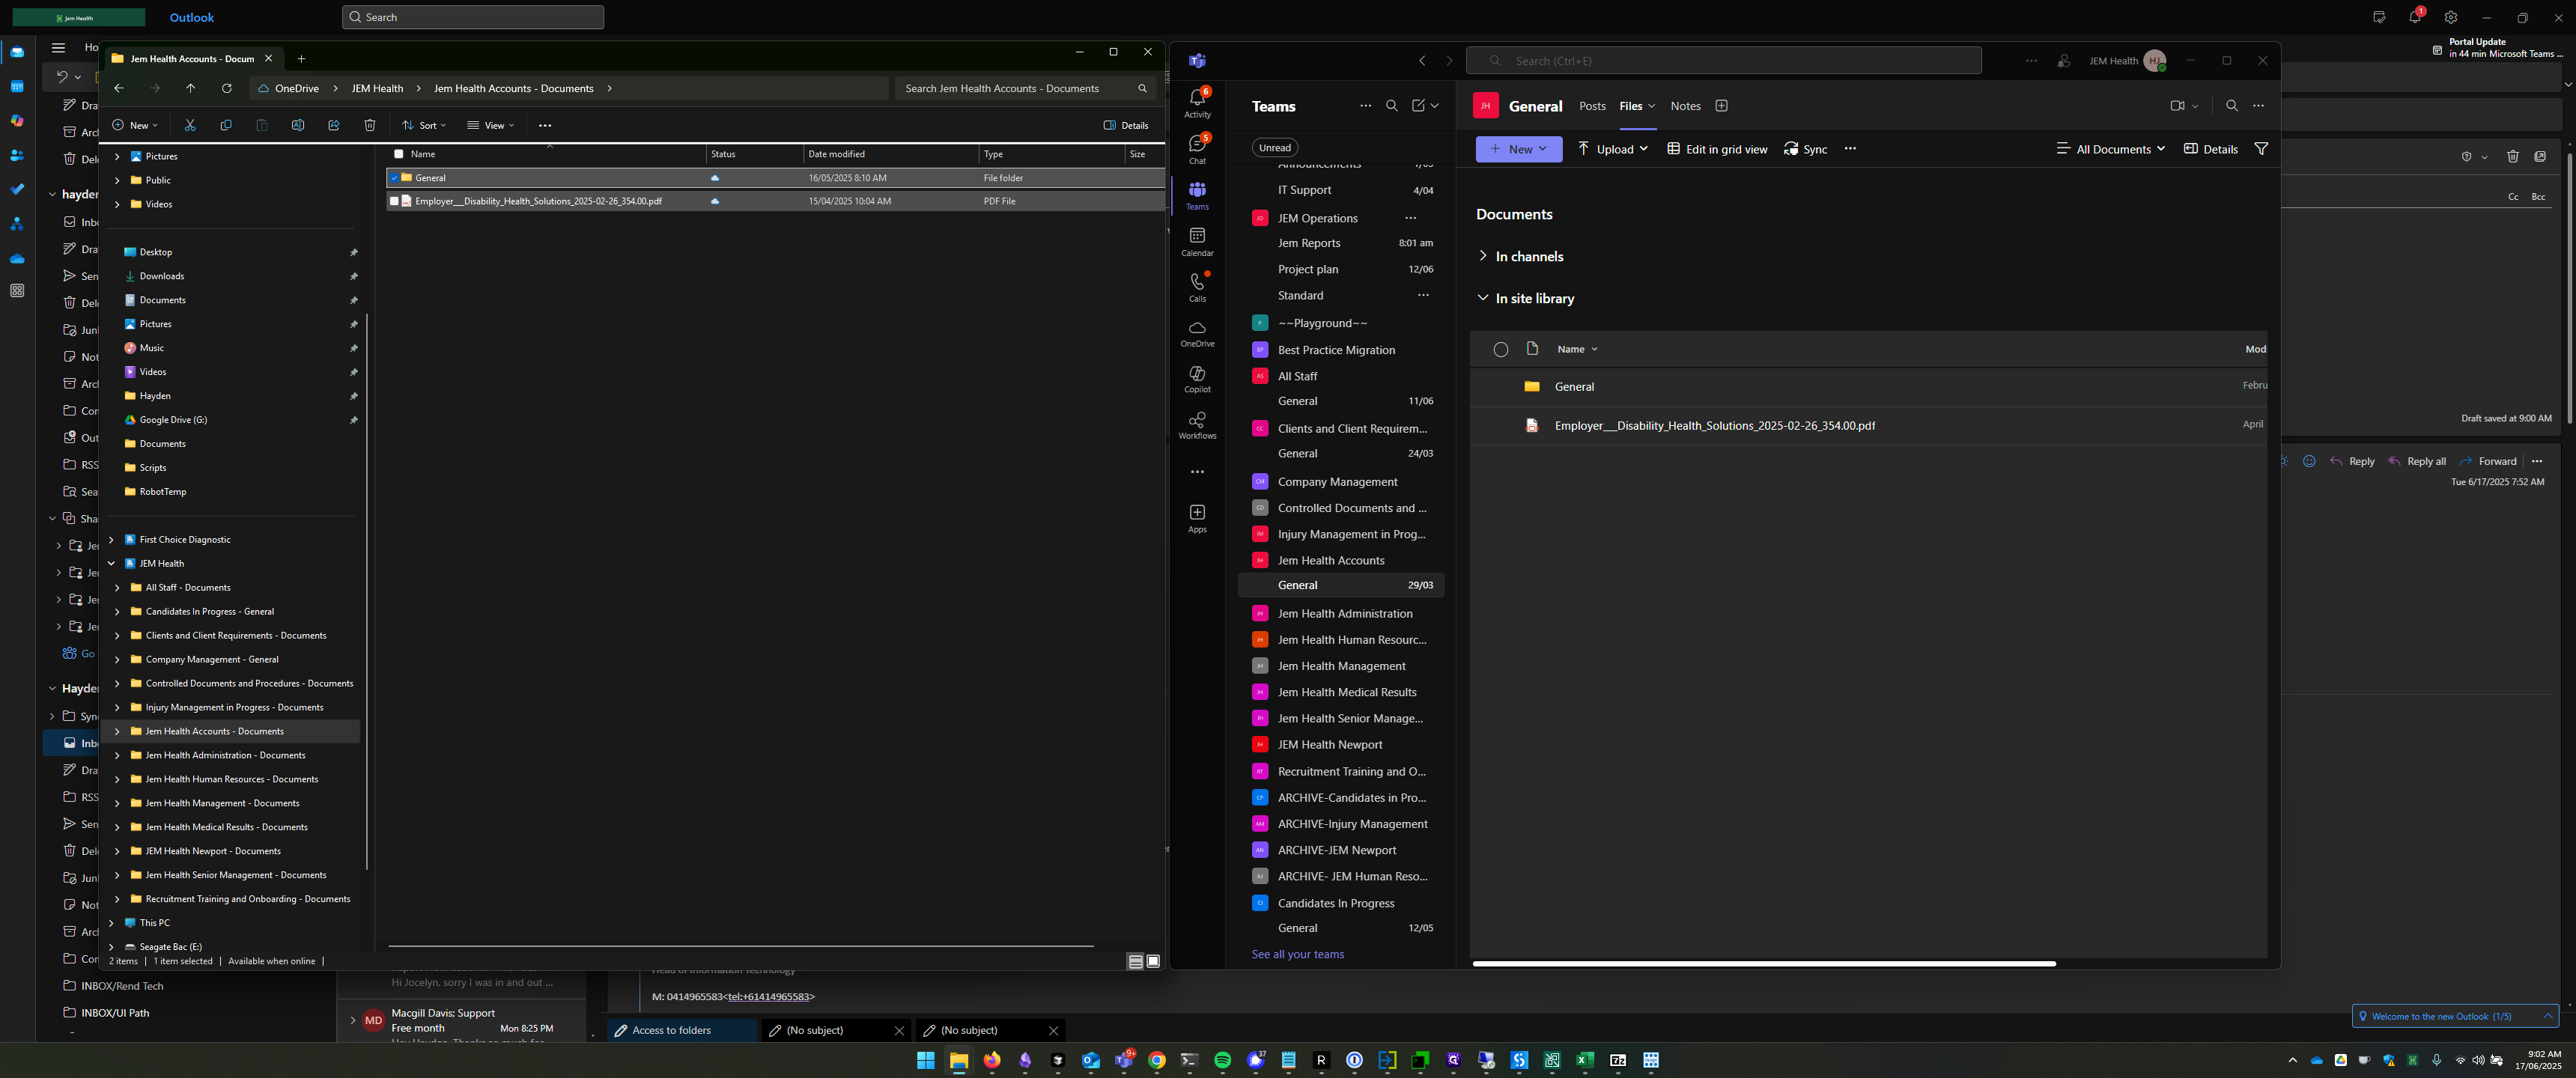Image resolution: width=2576 pixels, height=1078 pixels.
Task: Open Workflows in the Teams sidebar
Action: (1197, 425)
